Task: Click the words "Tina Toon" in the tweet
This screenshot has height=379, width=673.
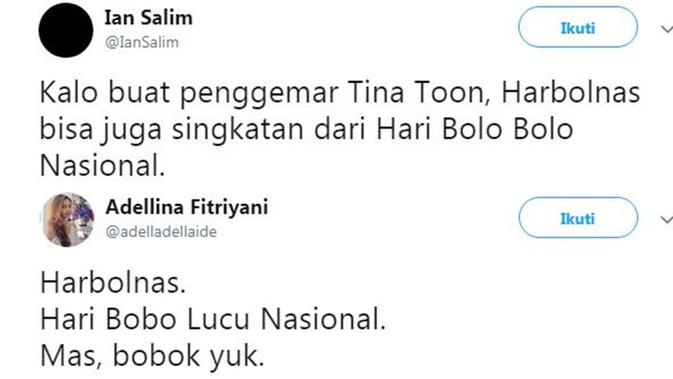Action: 419,93
